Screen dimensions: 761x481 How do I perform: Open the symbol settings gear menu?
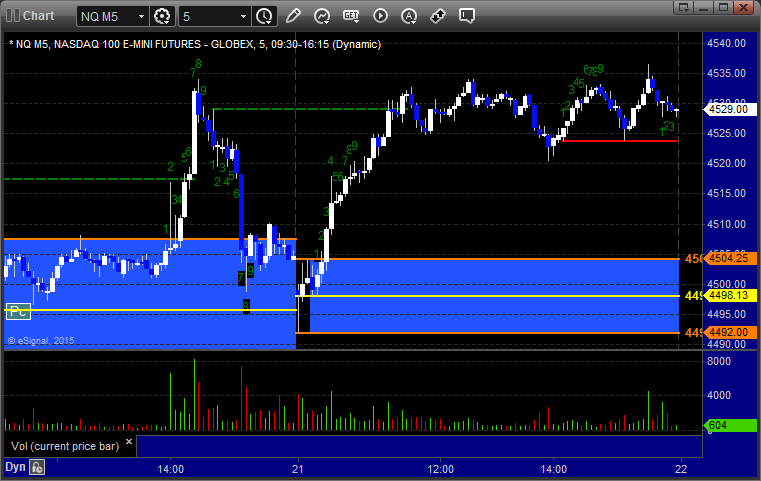pos(162,17)
